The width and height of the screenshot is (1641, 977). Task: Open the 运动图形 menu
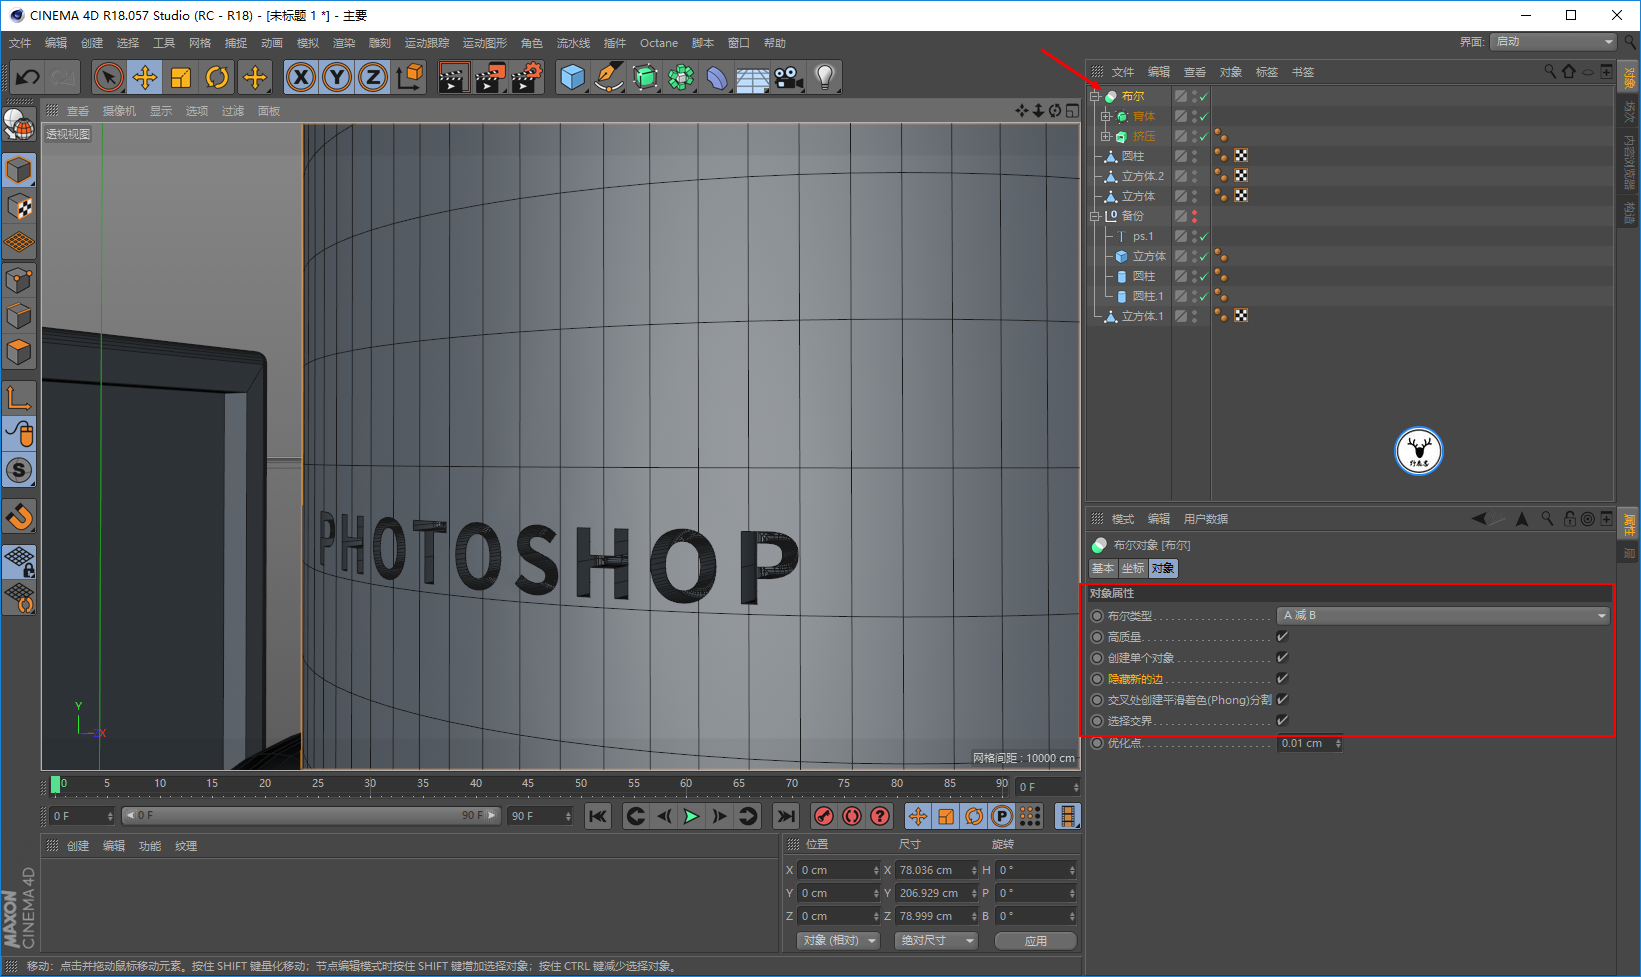pyautogui.click(x=485, y=43)
